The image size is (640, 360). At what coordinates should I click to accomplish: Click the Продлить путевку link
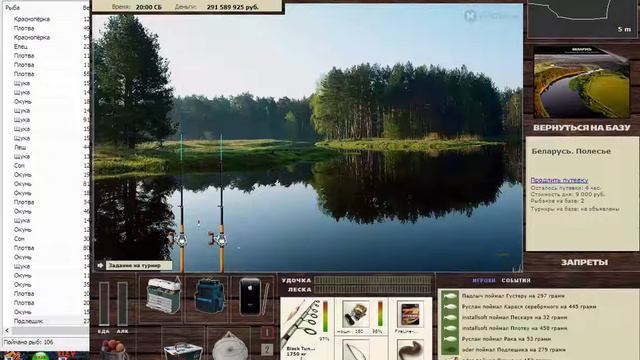559,180
